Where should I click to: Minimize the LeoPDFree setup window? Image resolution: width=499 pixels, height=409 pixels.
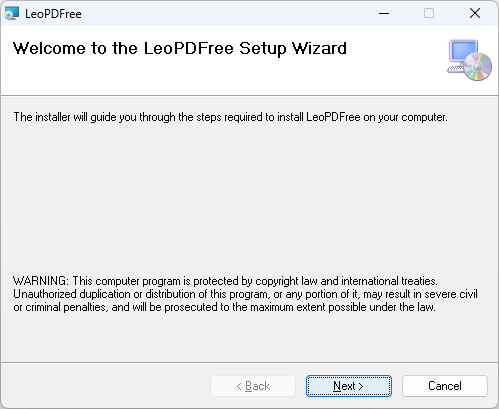tap(384, 13)
